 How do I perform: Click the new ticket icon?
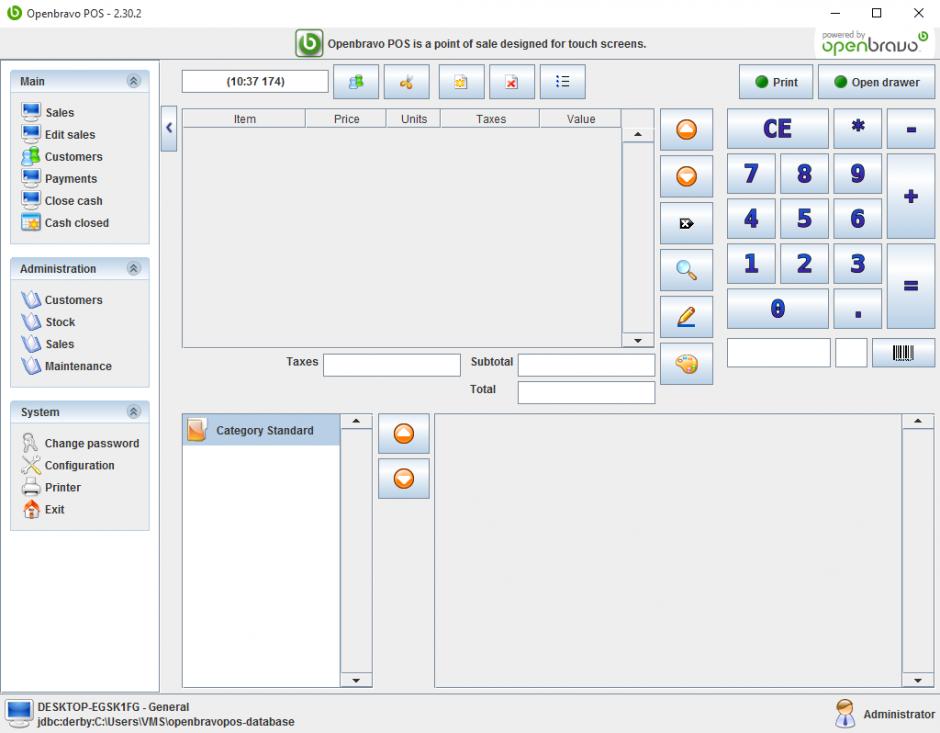click(x=461, y=82)
